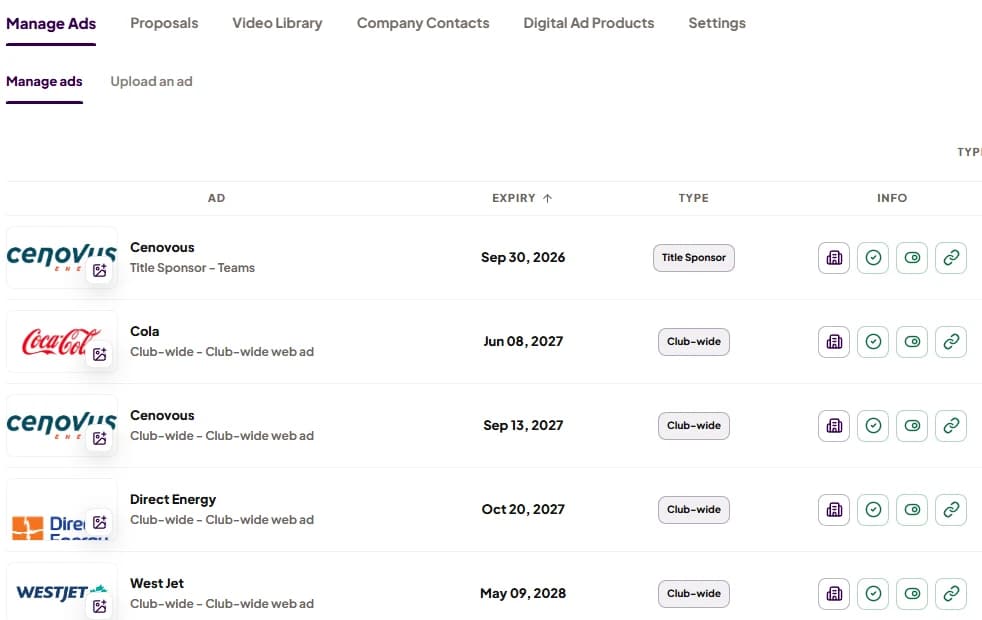Click checkmark icon for Cenovous Sep 13, 2027 ad
The width and height of the screenshot is (982, 620).
tap(873, 426)
